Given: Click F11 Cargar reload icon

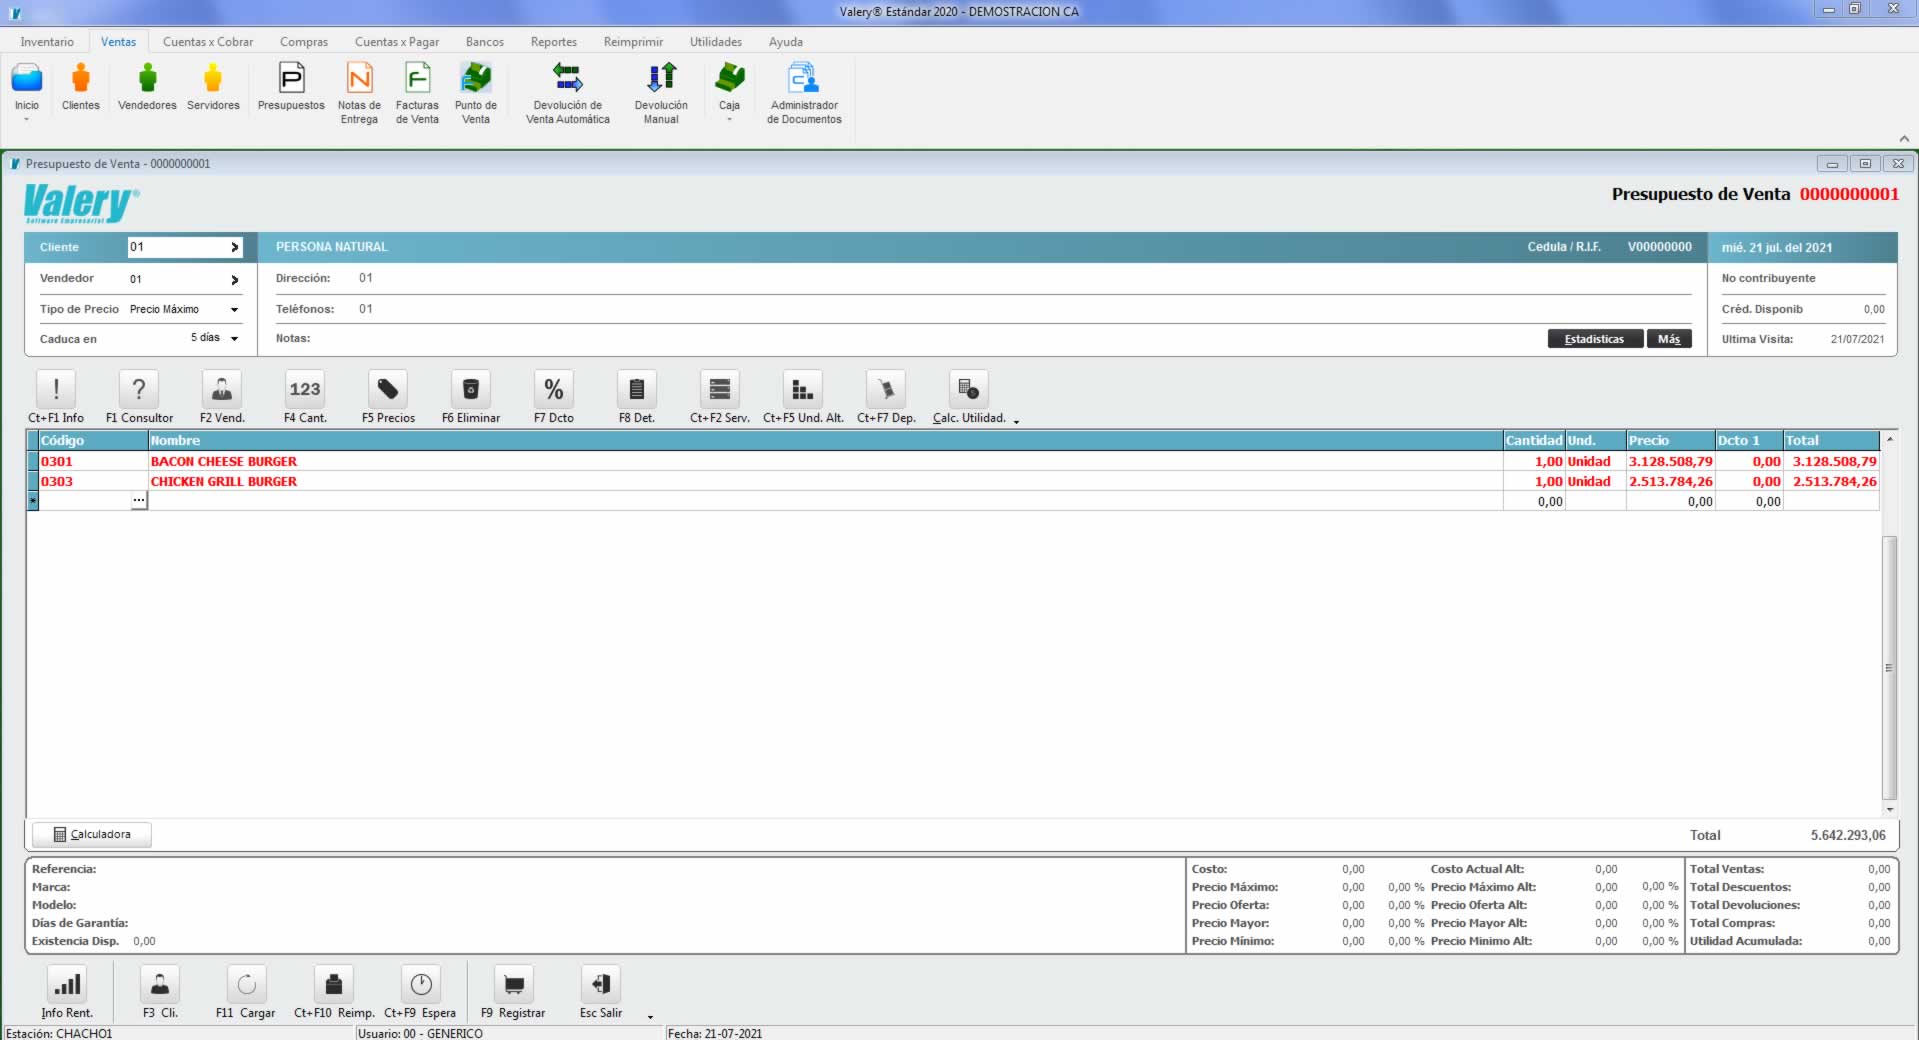Looking at the screenshot, I should click(x=246, y=992).
